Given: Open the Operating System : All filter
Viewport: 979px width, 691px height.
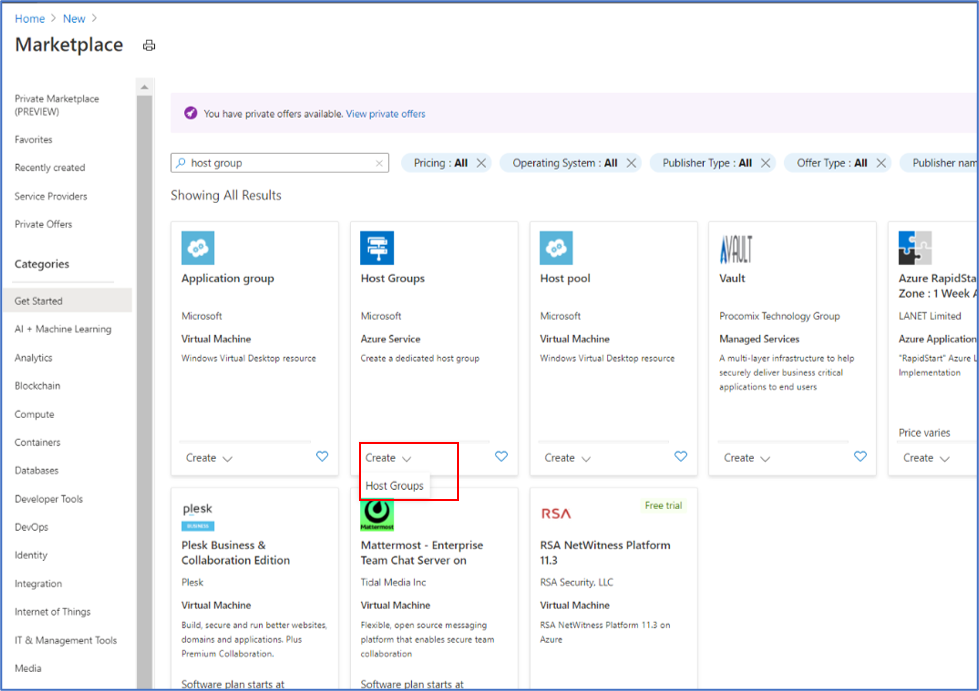Looking at the screenshot, I should tap(564, 163).
